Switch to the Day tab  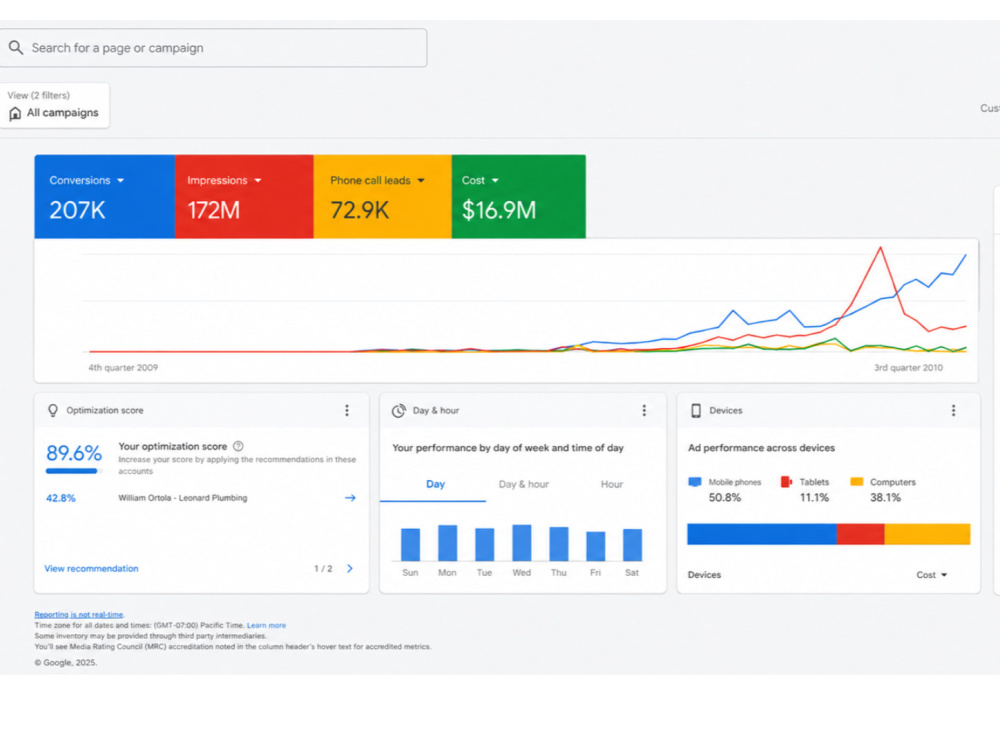click(x=435, y=484)
